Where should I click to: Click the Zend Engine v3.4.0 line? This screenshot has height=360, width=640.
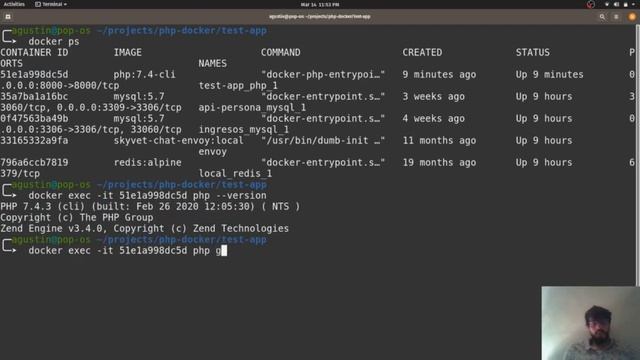[x=144, y=229]
